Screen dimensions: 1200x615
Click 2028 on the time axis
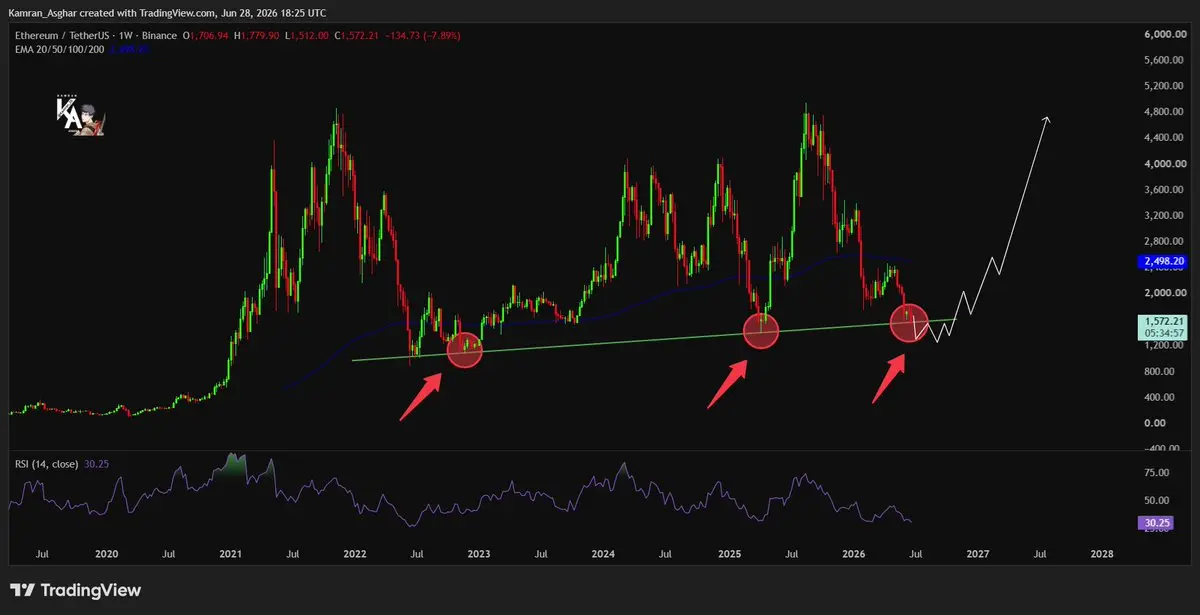pyautogui.click(x=1102, y=553)
